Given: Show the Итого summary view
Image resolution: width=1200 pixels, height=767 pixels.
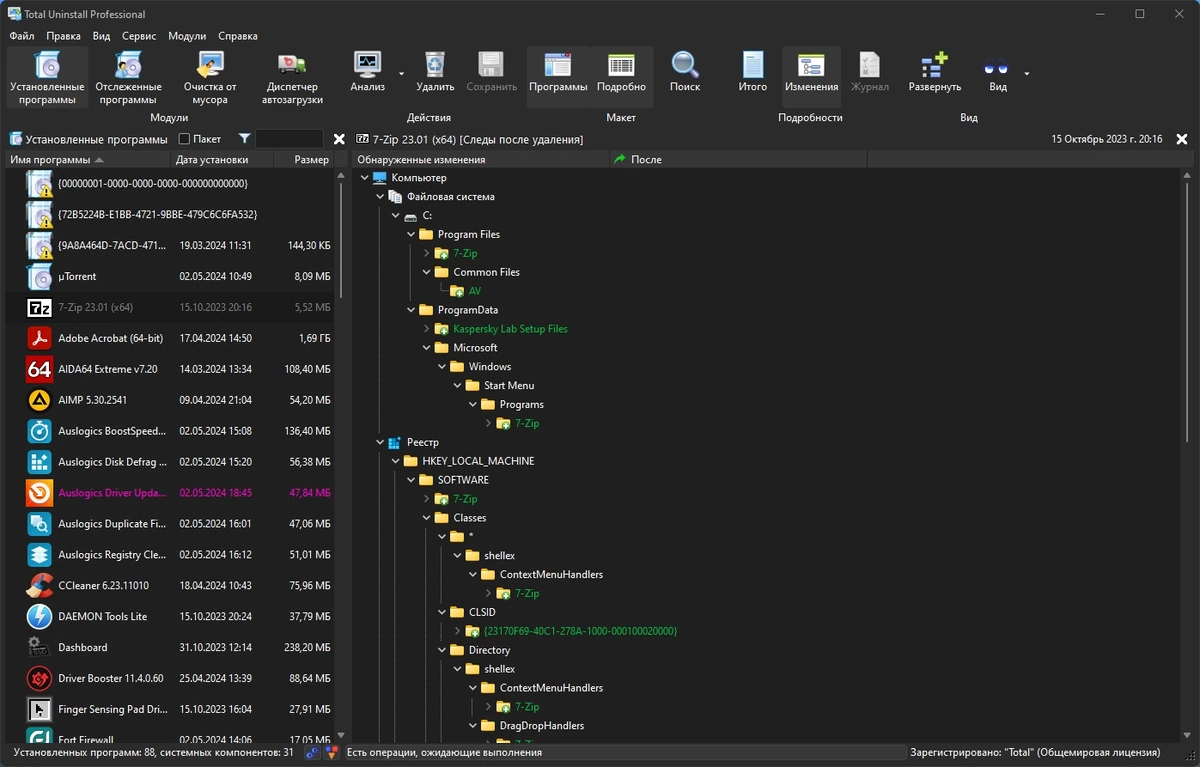Looking at the screenshot, I should point(753,72).
